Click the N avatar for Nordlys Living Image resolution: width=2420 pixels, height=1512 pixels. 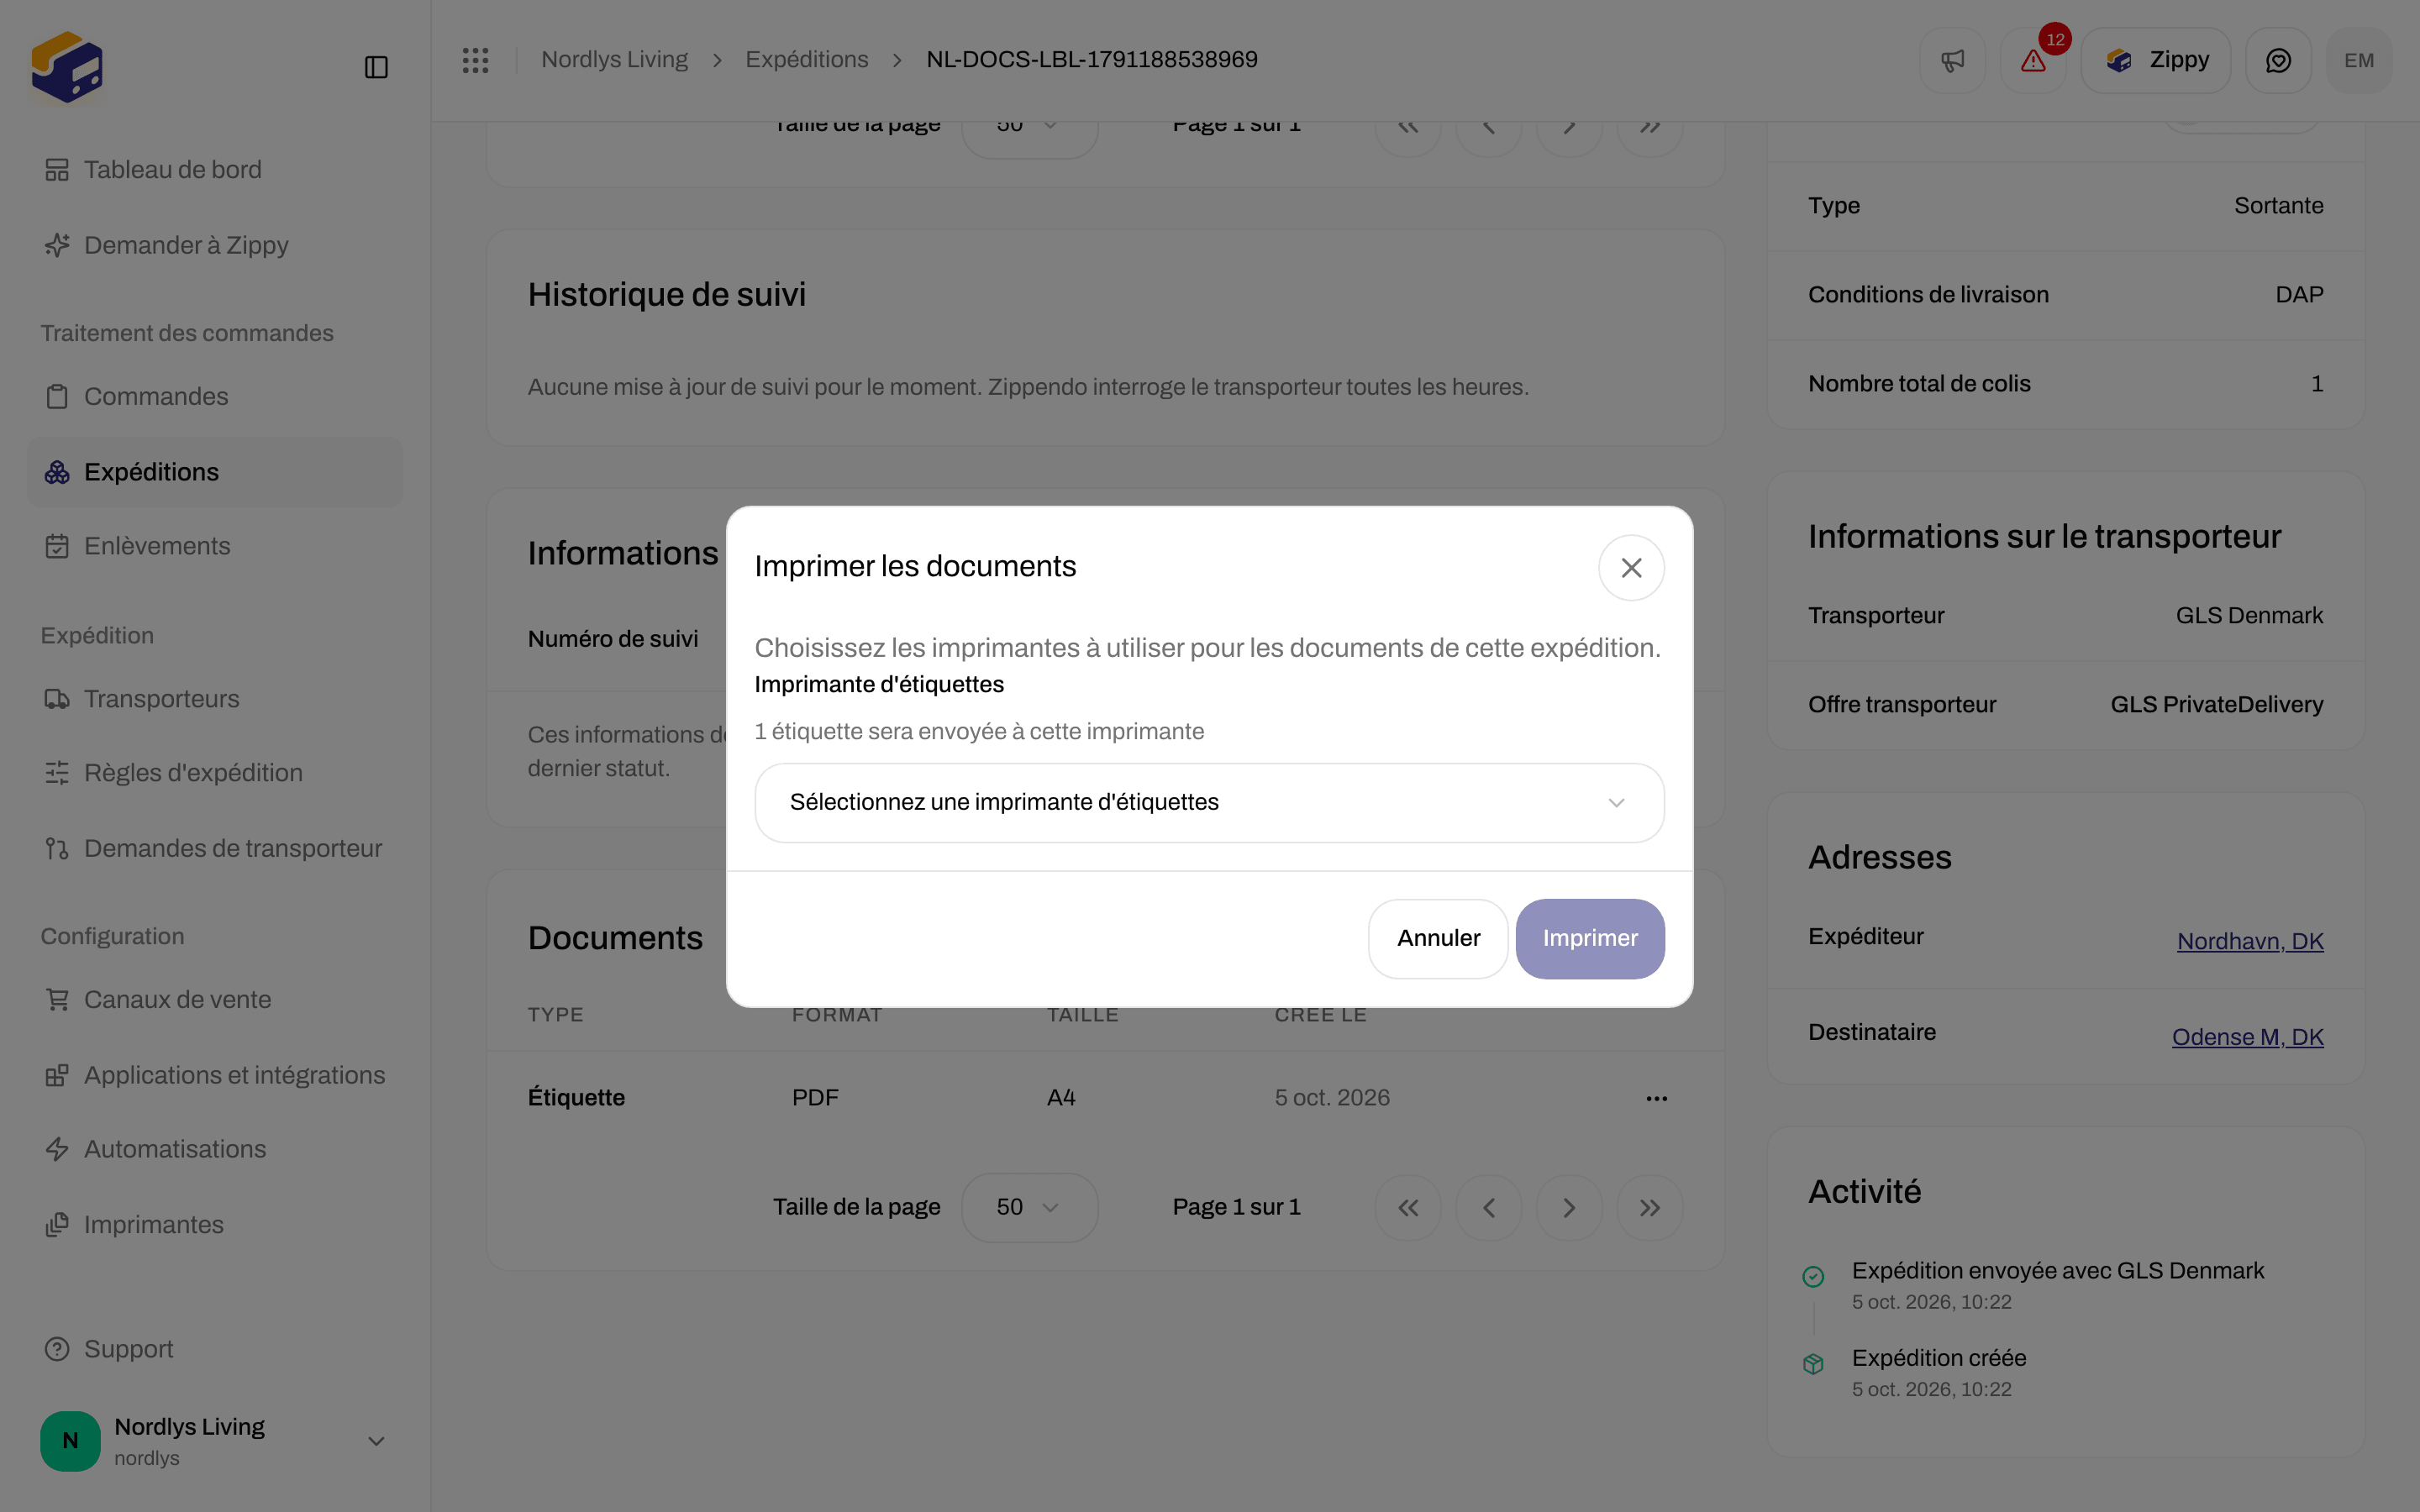(70, 1441)
